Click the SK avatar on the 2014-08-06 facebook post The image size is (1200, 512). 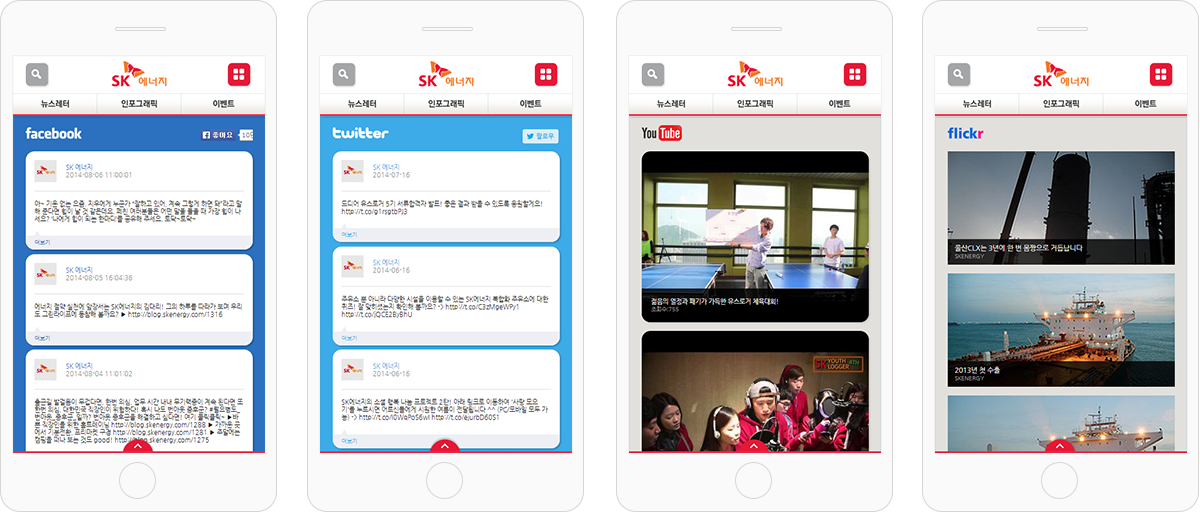(45, 170)
